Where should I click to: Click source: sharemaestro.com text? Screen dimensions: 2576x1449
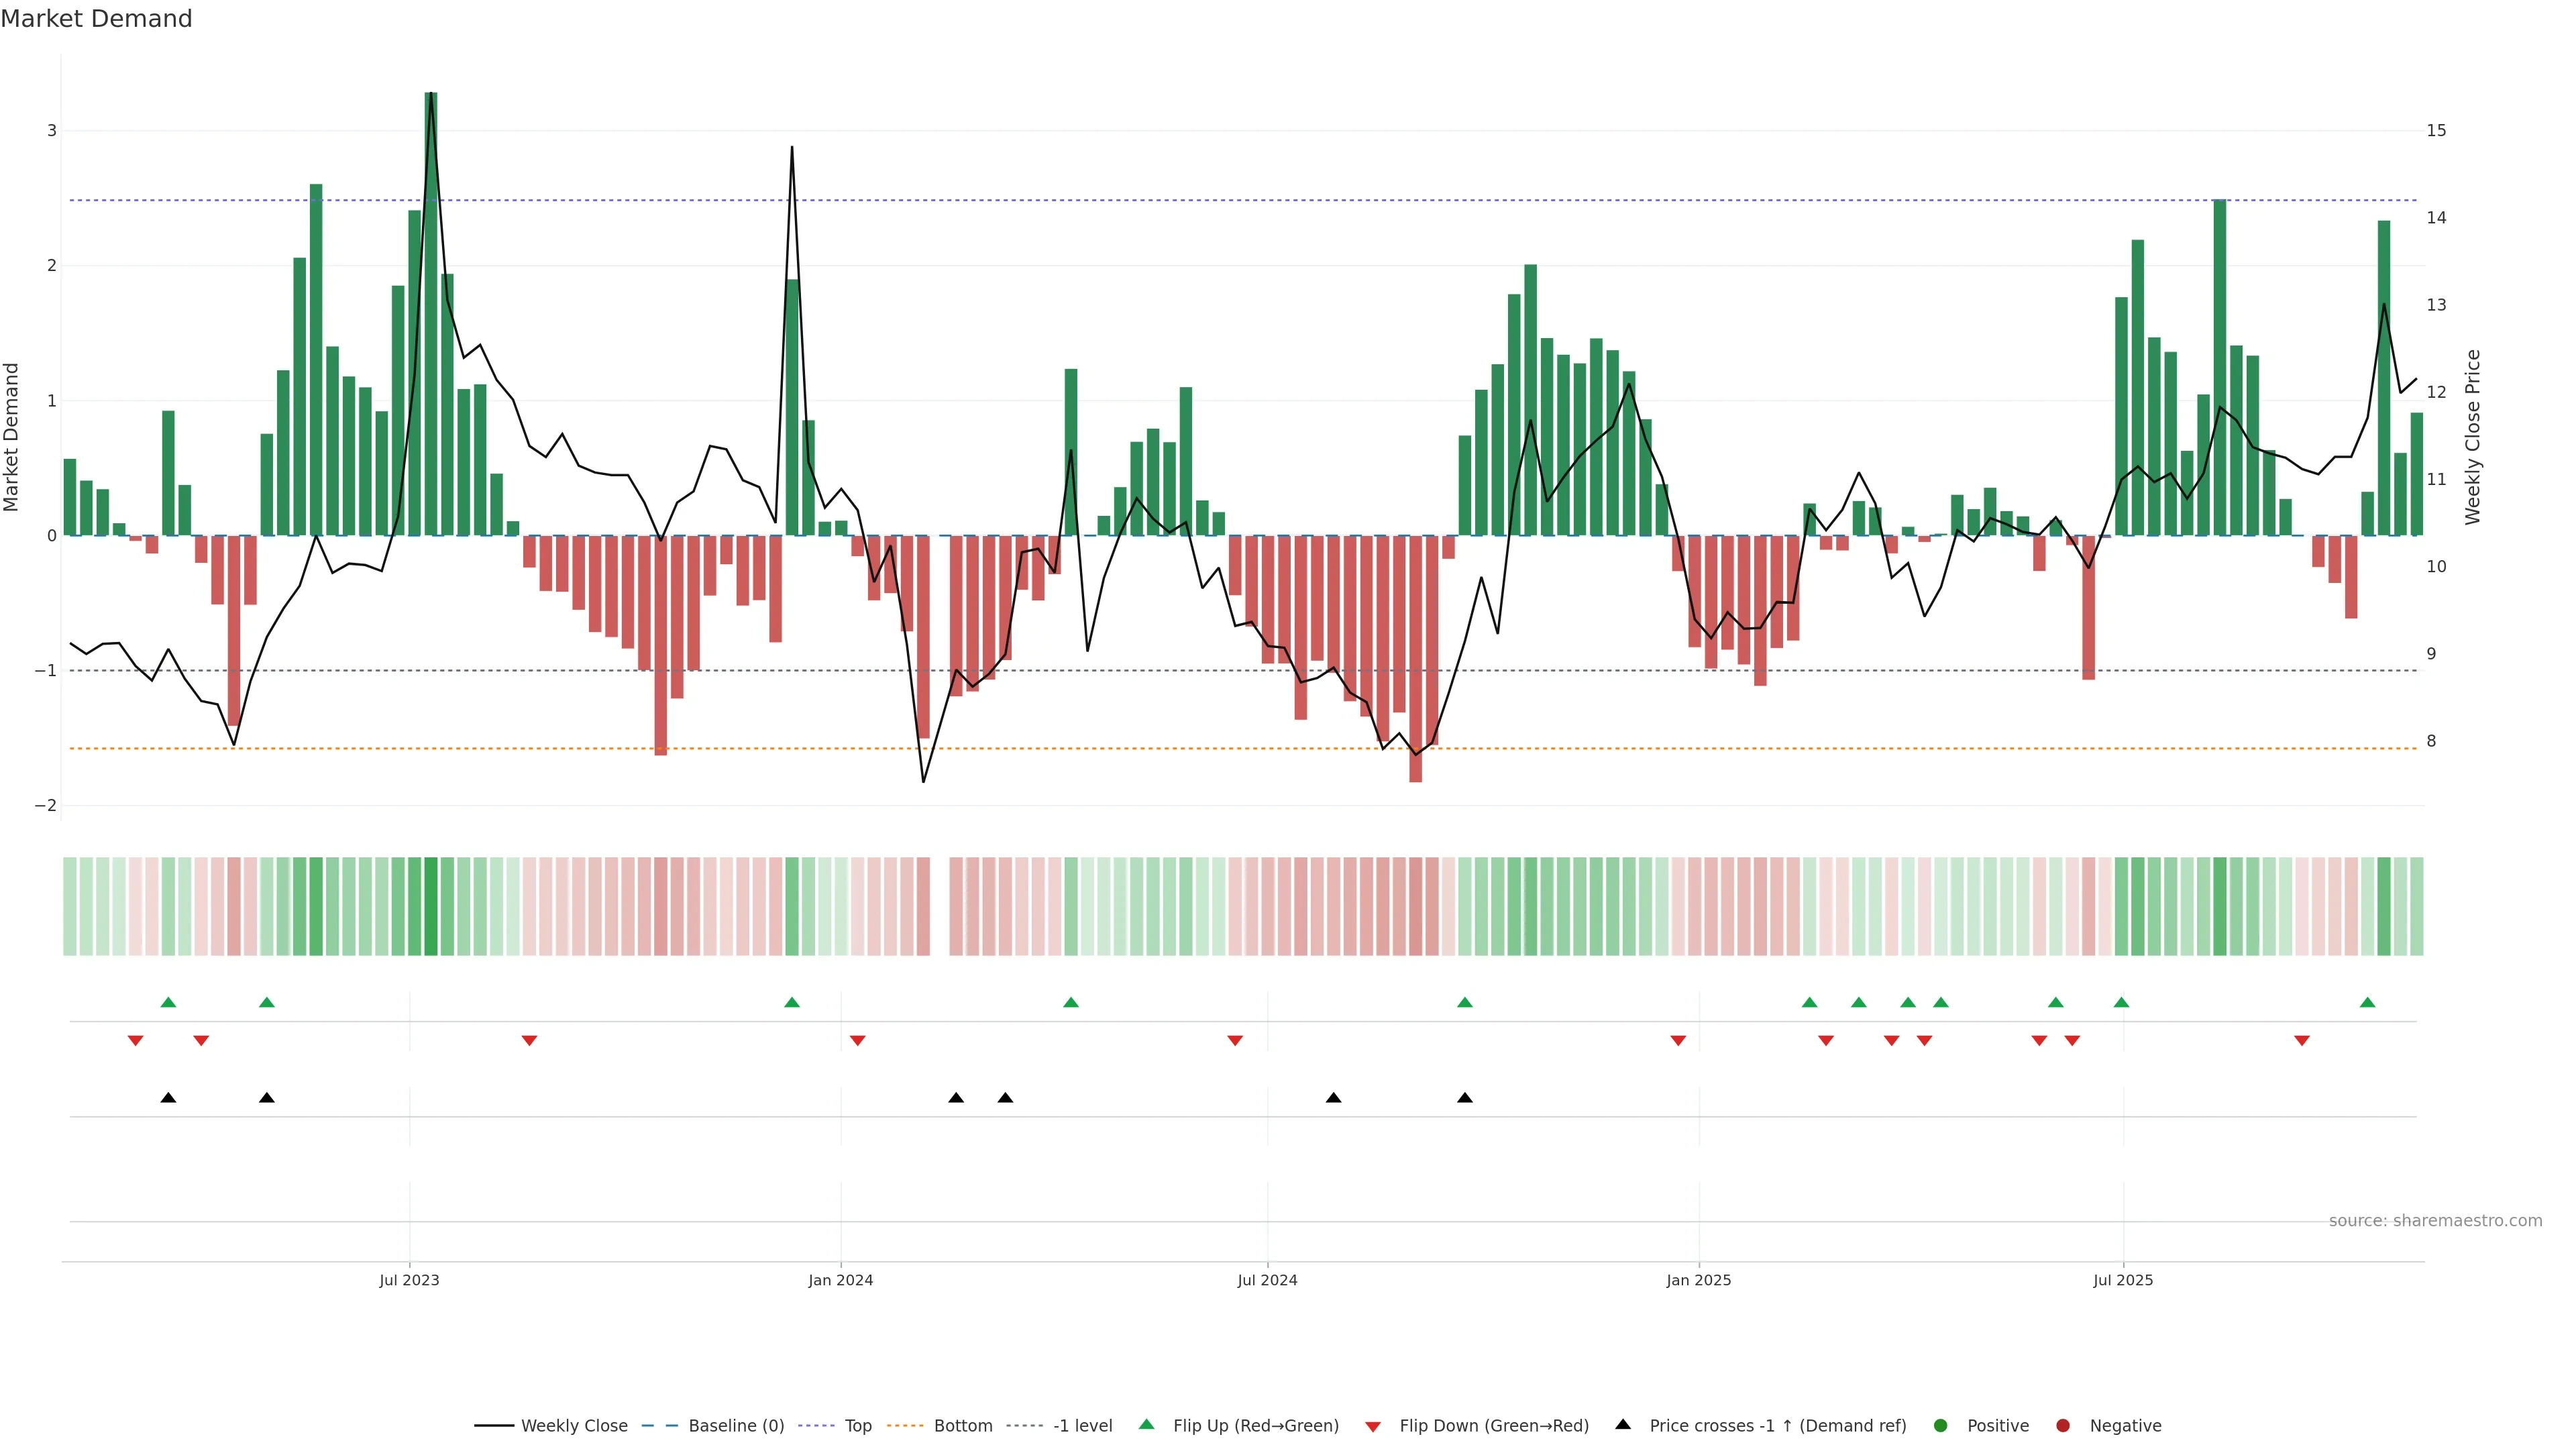coord(2435,1220)
